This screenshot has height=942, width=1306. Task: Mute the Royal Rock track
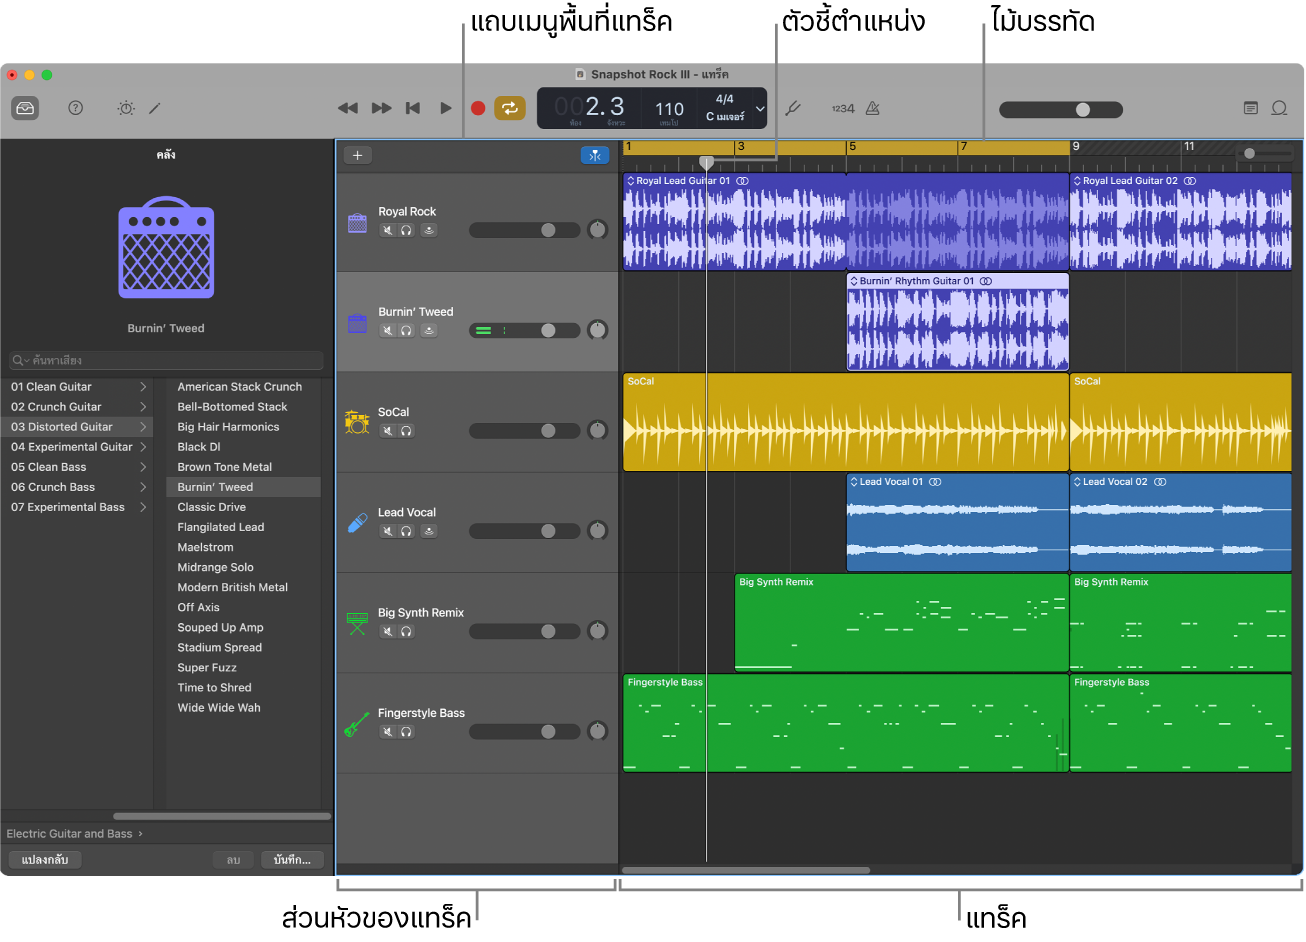(x=387, y=230)
